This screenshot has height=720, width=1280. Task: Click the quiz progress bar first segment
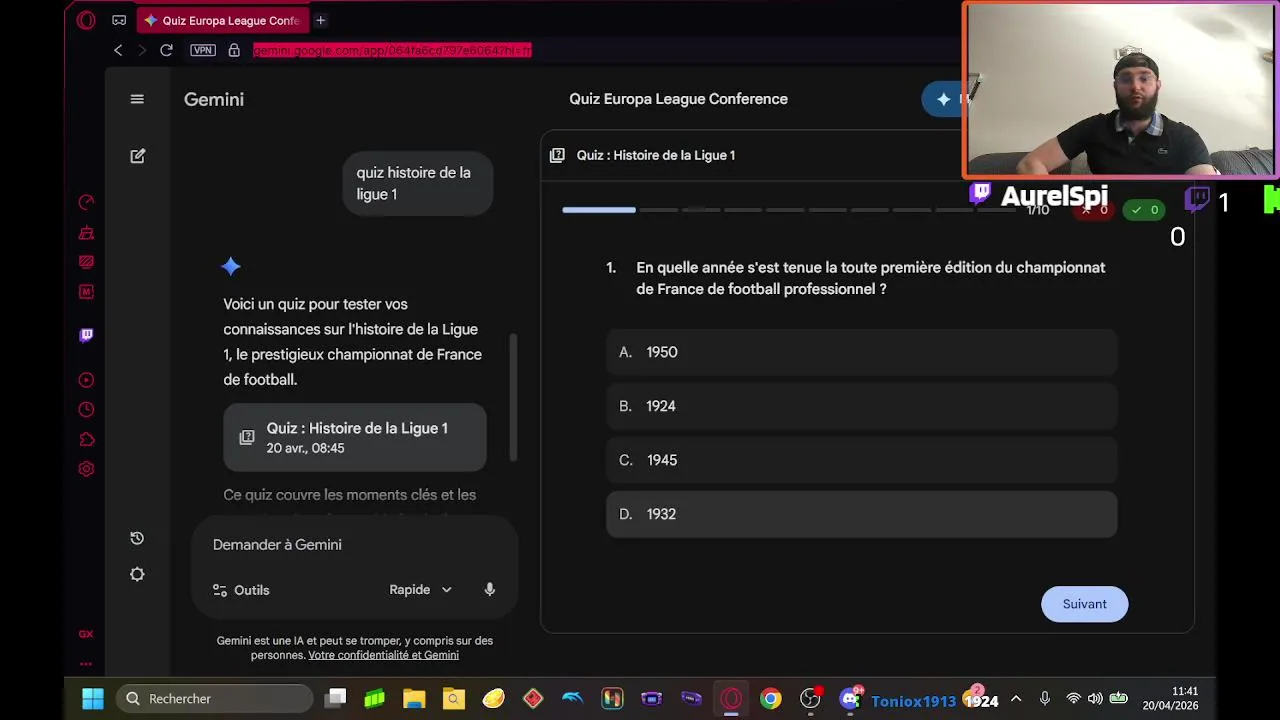[x=599, y=210]
